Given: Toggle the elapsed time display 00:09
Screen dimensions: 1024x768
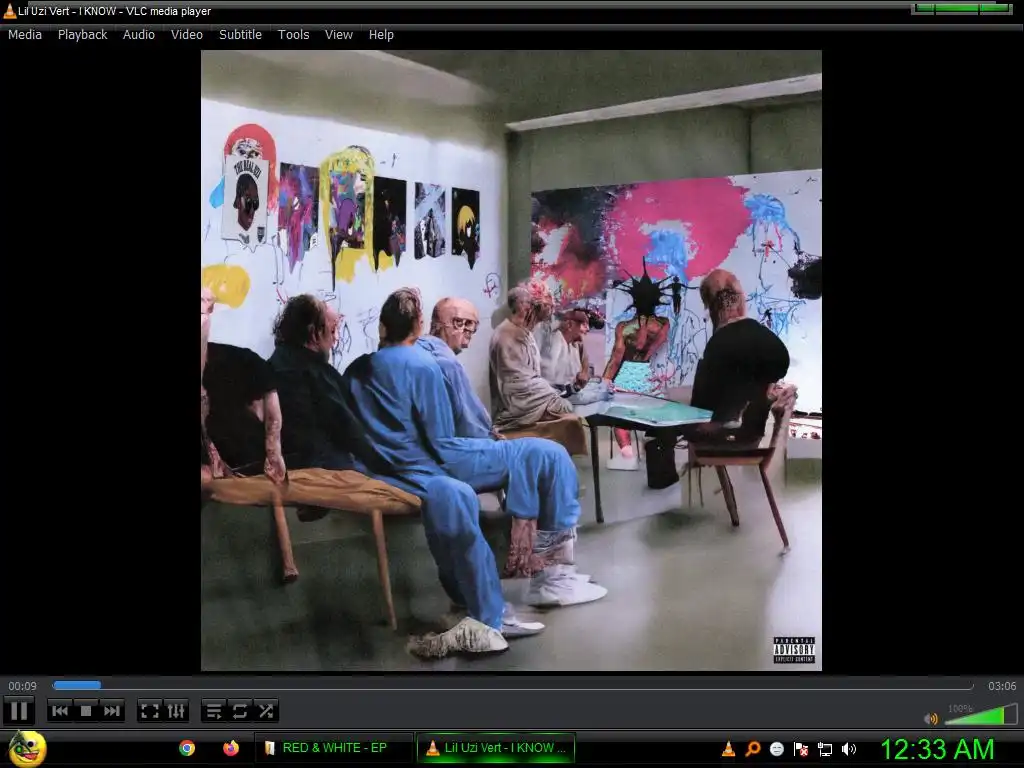Looking at the screenshot, I should click(22, 686).
